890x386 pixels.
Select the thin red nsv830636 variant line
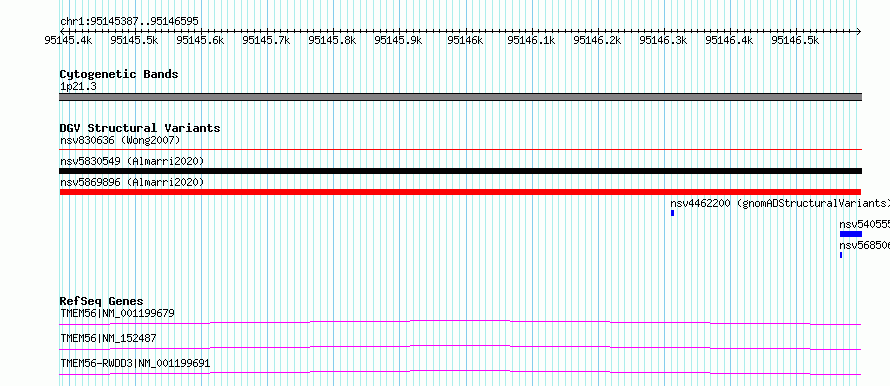coord(460,149)
